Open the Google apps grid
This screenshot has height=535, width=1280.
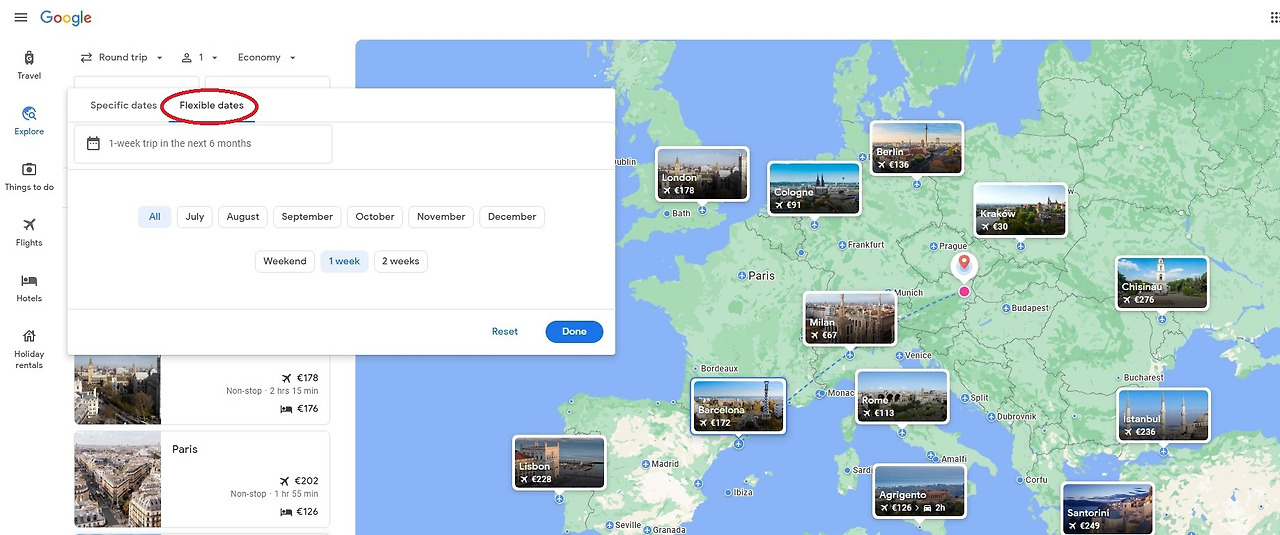(x=1273, y=18)
